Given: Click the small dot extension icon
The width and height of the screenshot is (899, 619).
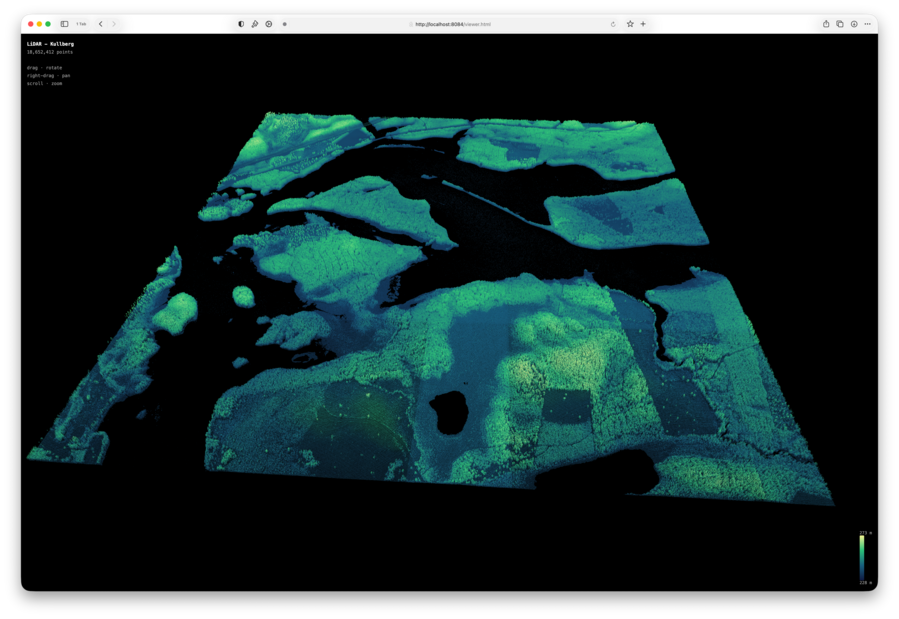Looking at the screenshot, I should click(x=285, y=24).
